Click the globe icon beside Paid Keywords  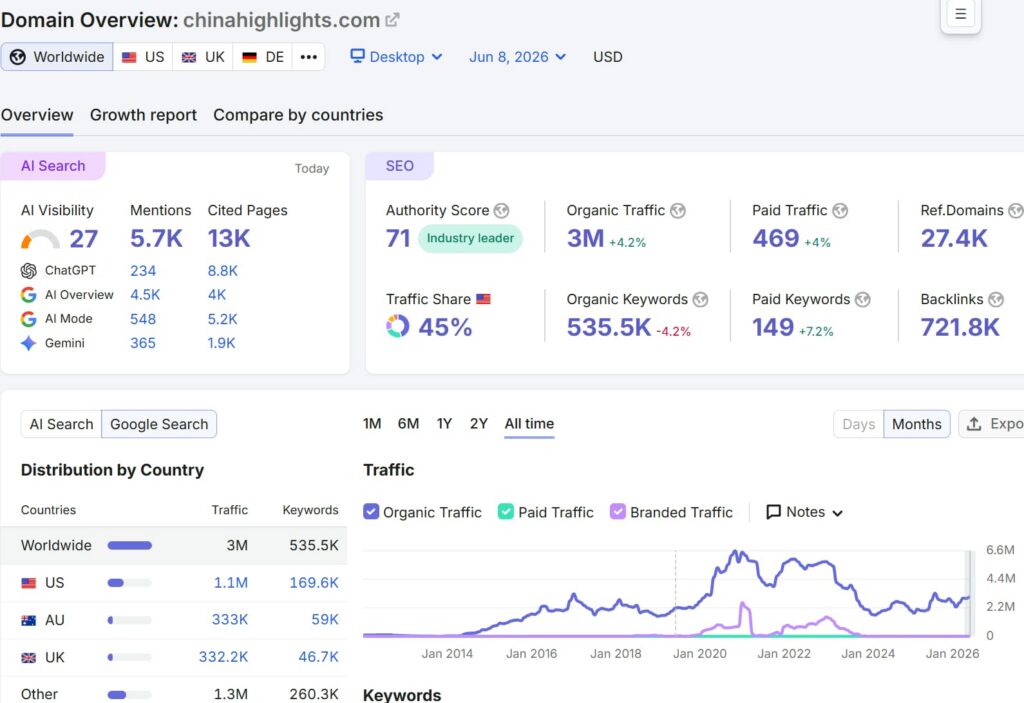[x=863, y=299]
